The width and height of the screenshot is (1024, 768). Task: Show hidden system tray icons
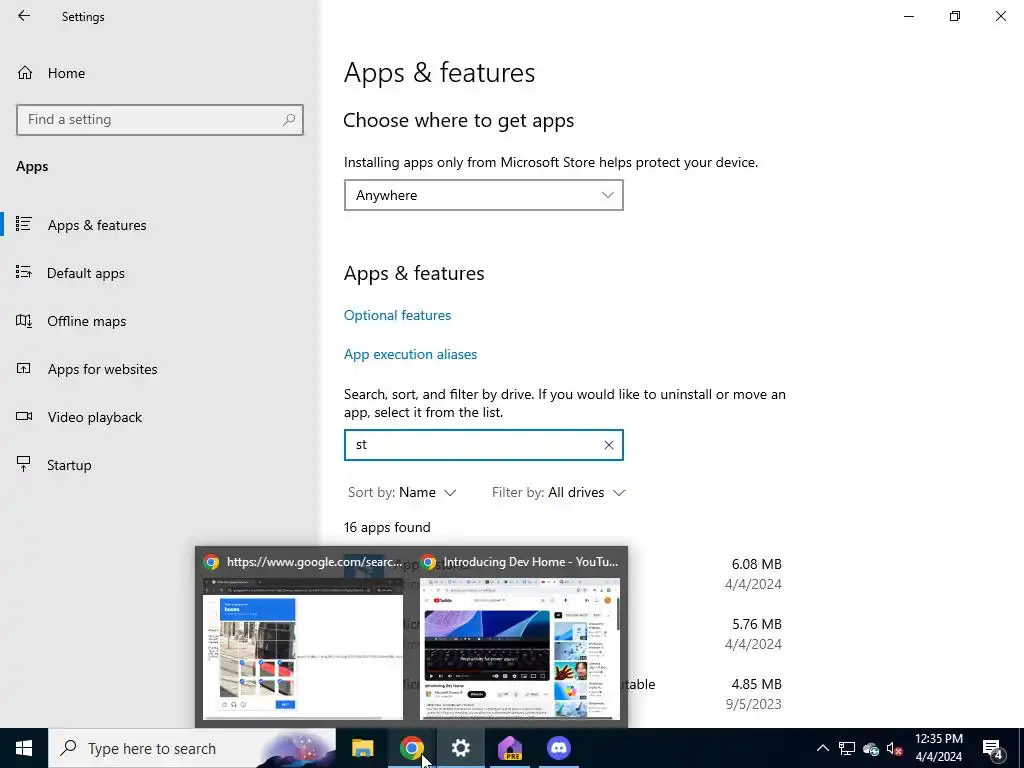coord(823,748)
